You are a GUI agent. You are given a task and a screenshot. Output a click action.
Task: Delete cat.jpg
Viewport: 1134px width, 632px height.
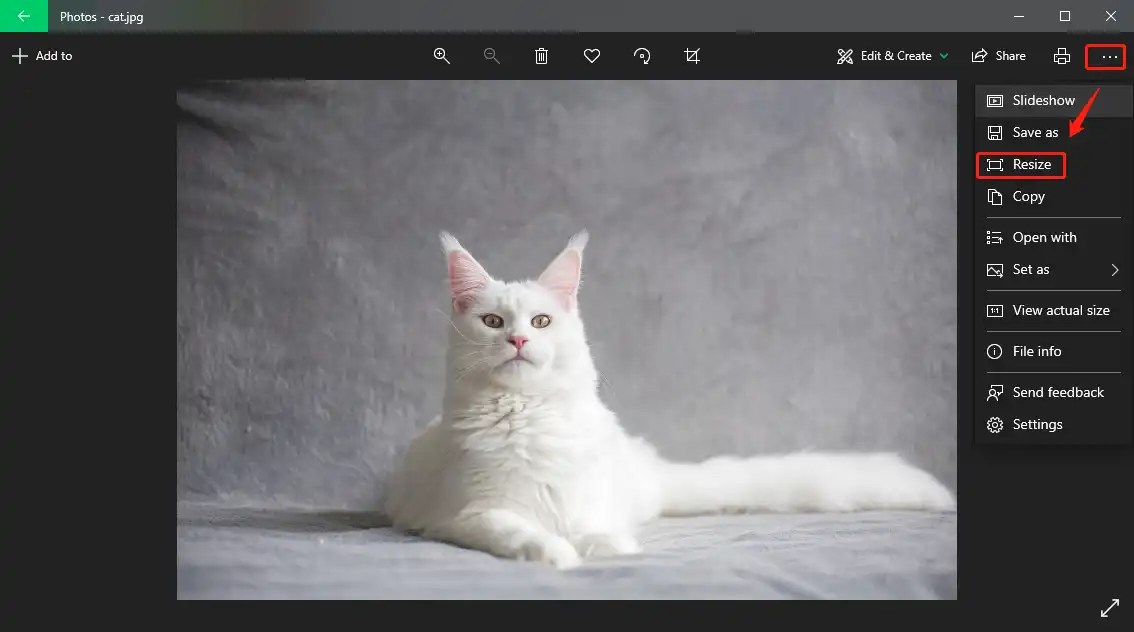[541, 55]
